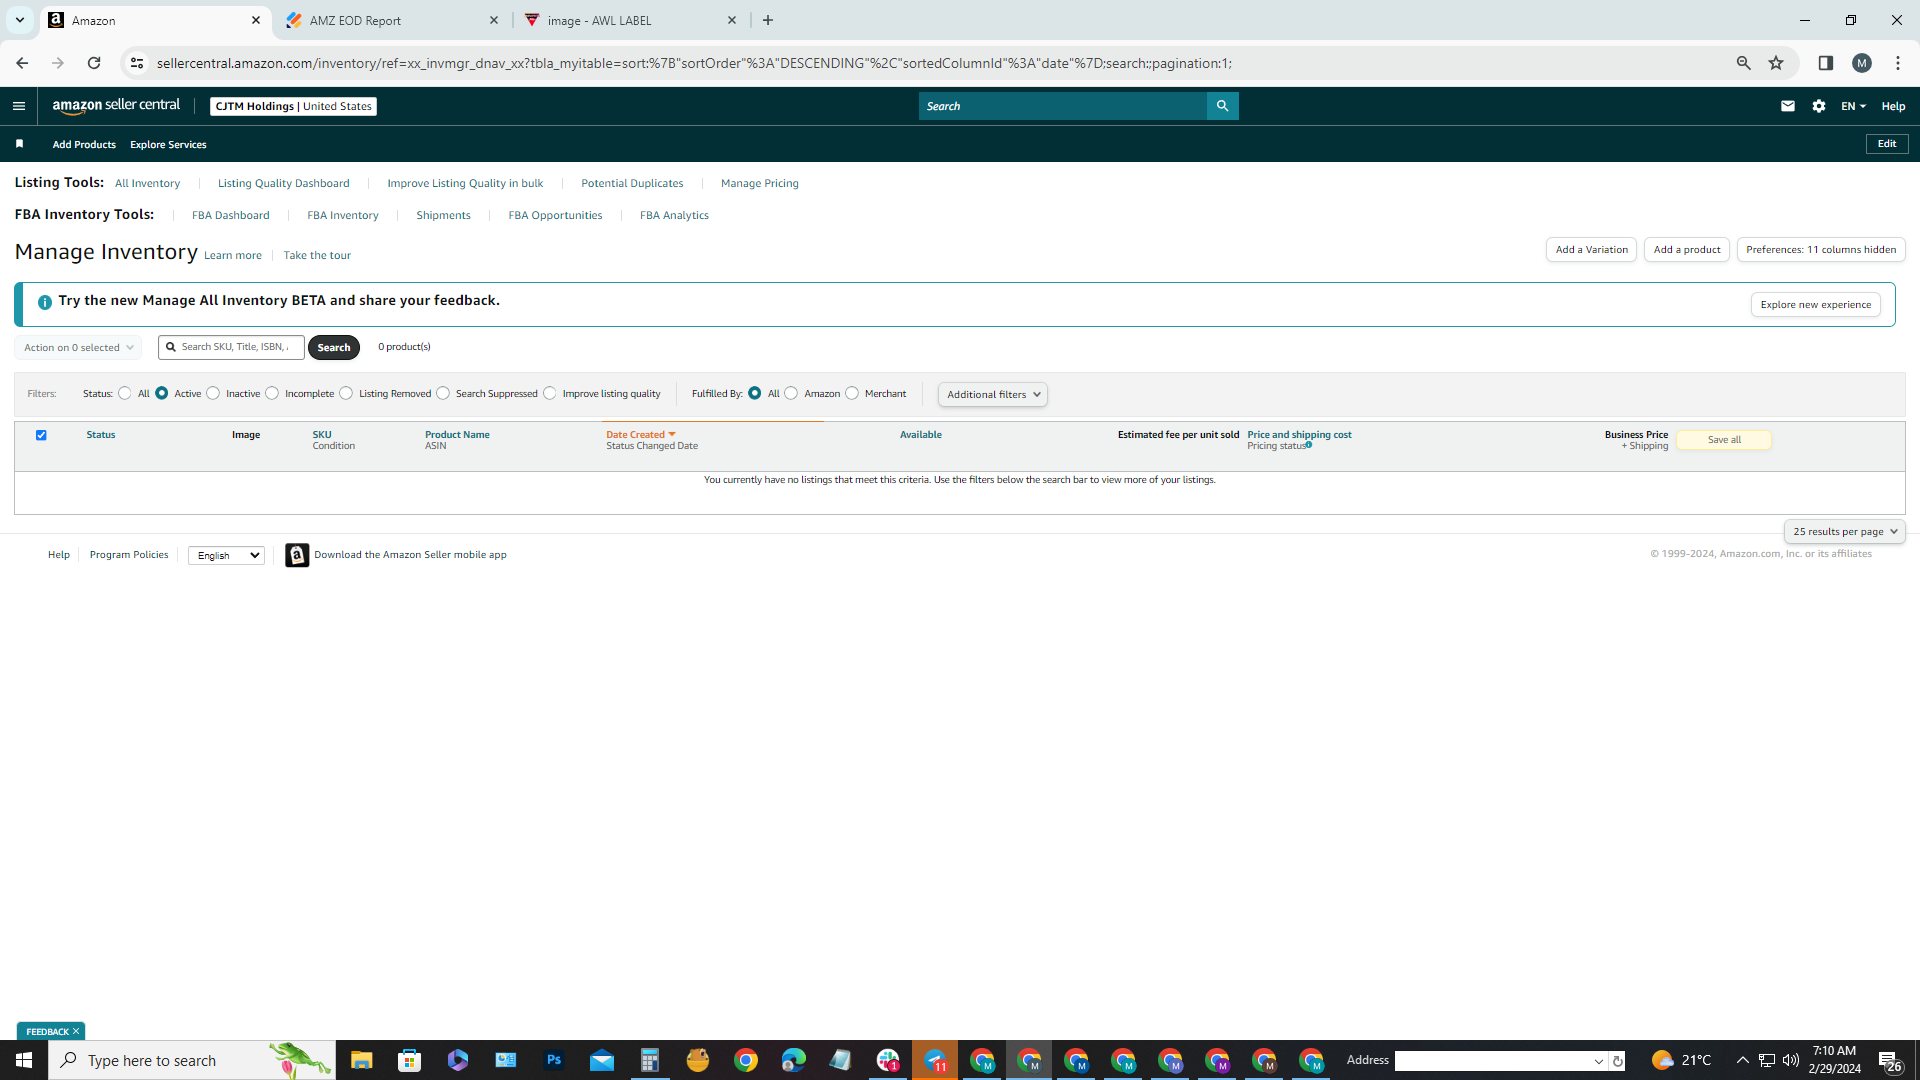The width and height of the screenshot is (1920, 1080).
Task: Open the Chrome profile M avatar
Action: tap(1862, 63)
